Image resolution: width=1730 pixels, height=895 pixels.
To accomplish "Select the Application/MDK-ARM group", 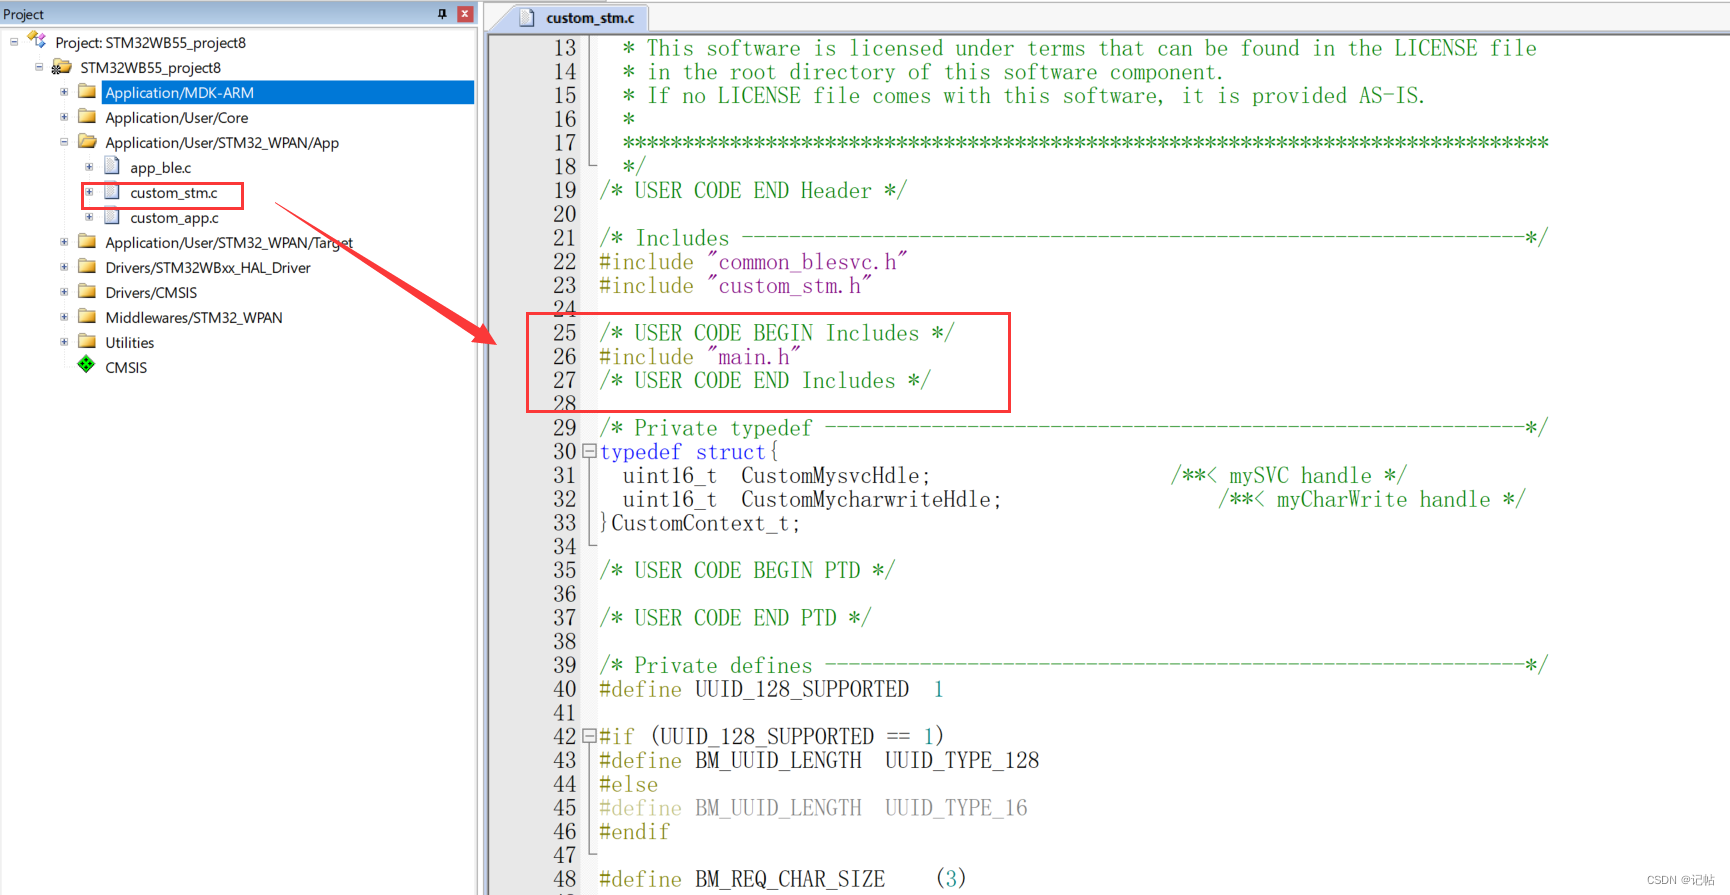I will (x=180, y=93).
